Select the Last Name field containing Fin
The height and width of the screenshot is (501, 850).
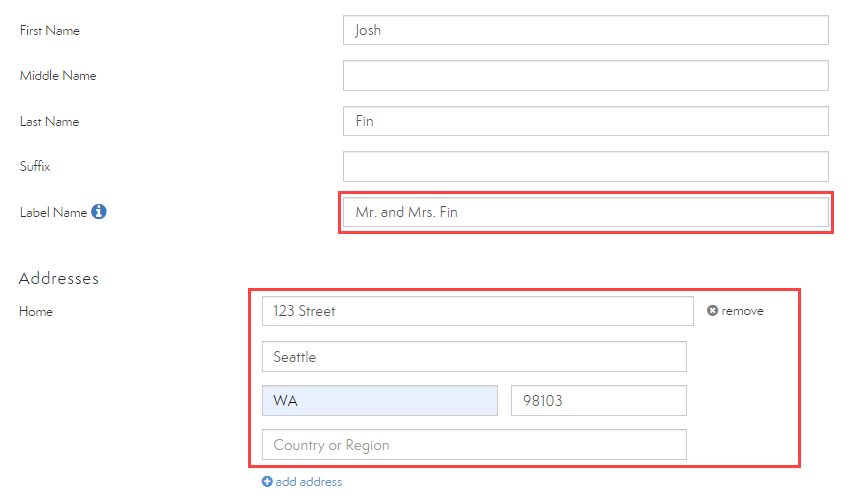tap(585, 121)
